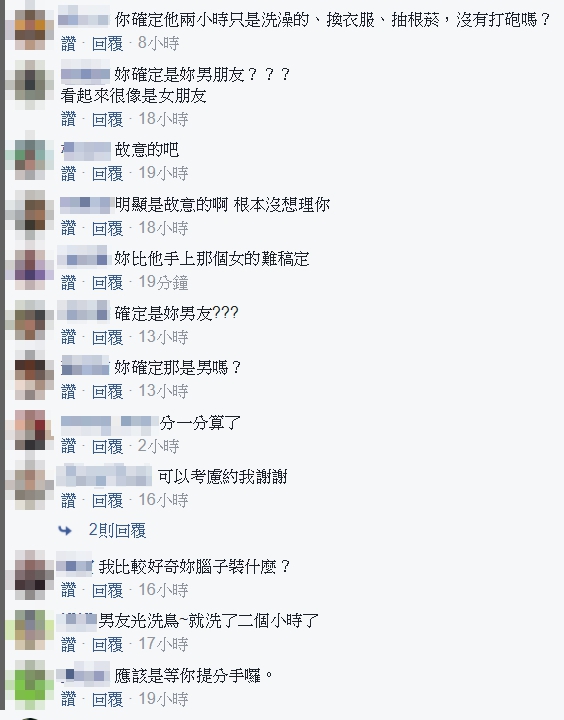Open the avatar beside comment 分一分算了
Image resolution: width=564 pixels, height=720 pixels.
[30, 430]
